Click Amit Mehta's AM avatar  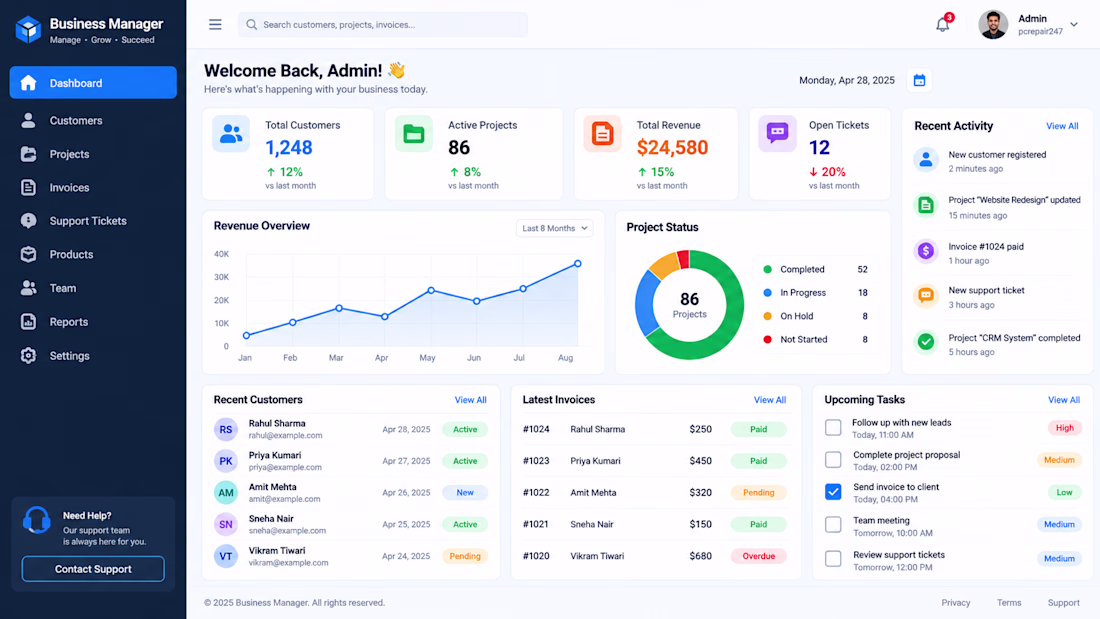point(226,493)
